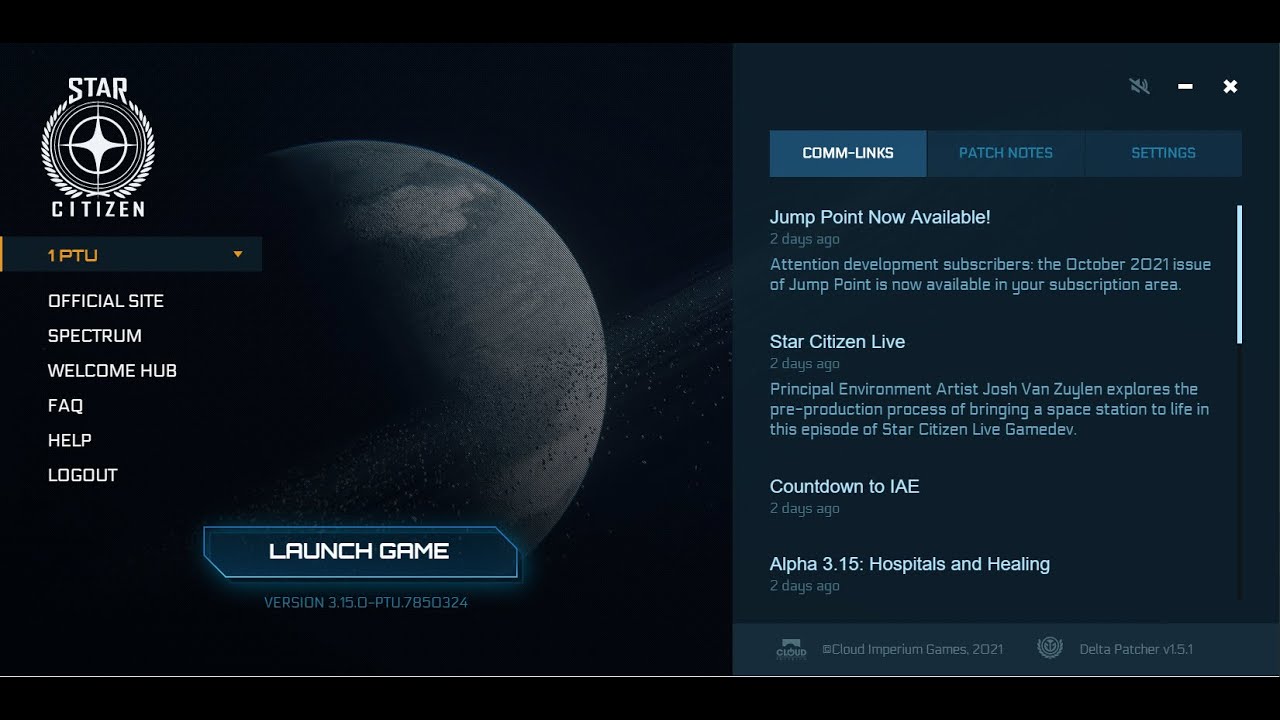Open the 'Countdown to IAE' article
Image resolution: width=1280 pixels, height=720 pixels.
844,487
